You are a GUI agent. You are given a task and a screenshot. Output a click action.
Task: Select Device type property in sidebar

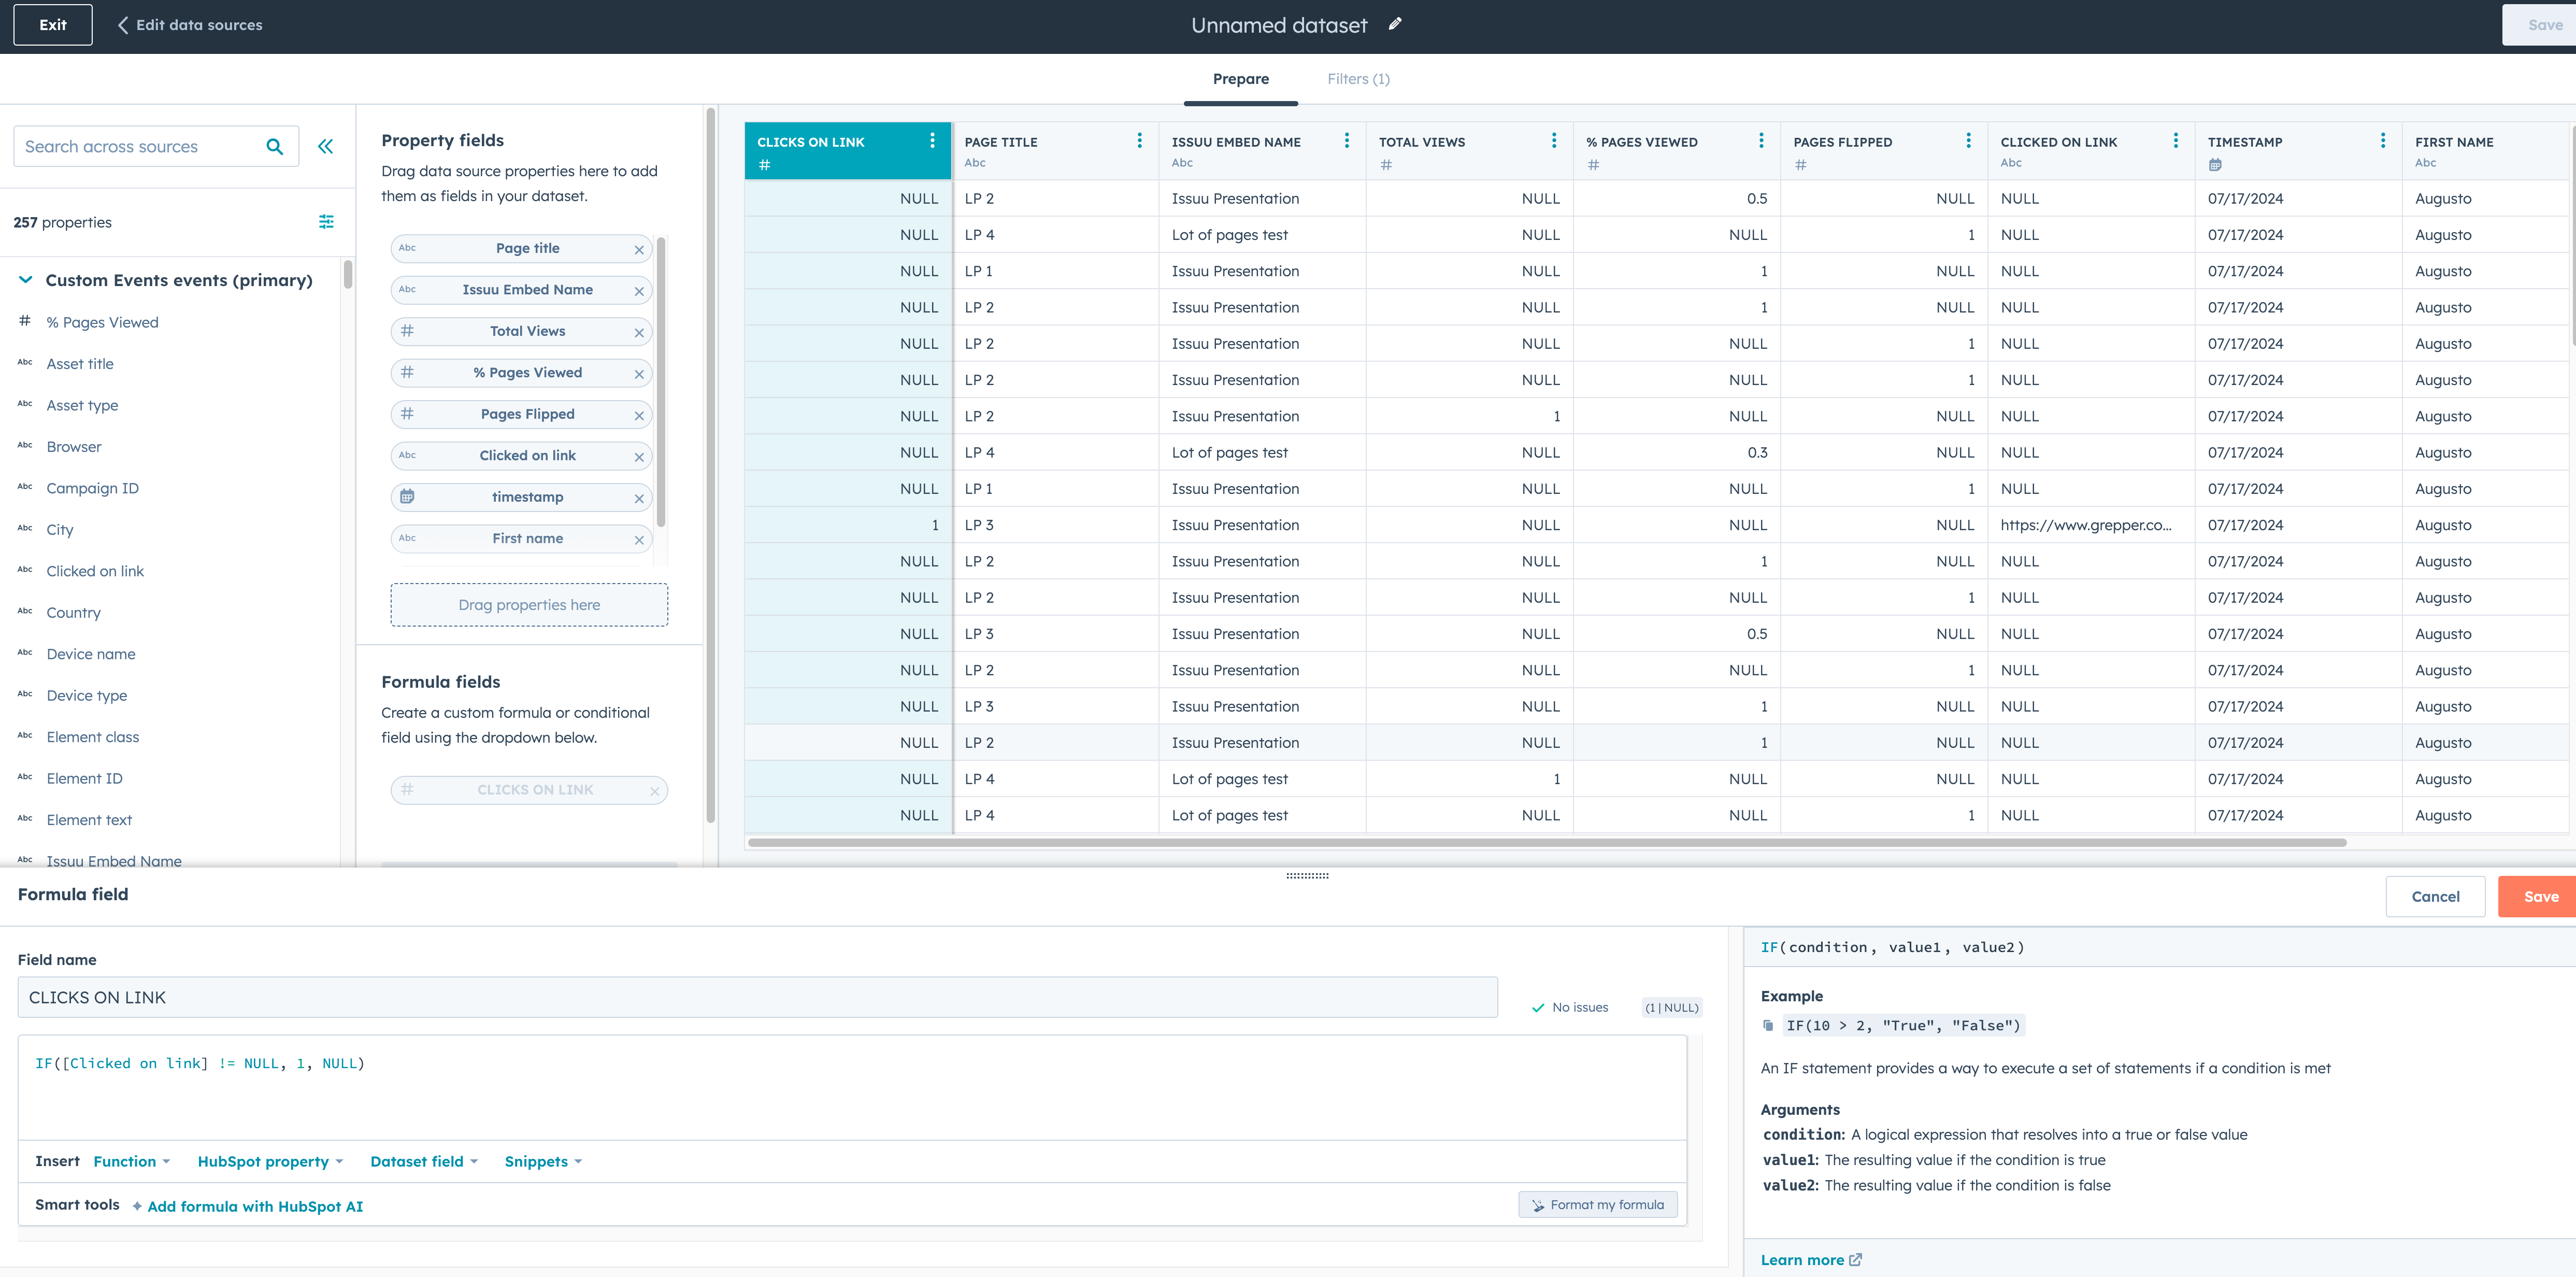86,696
